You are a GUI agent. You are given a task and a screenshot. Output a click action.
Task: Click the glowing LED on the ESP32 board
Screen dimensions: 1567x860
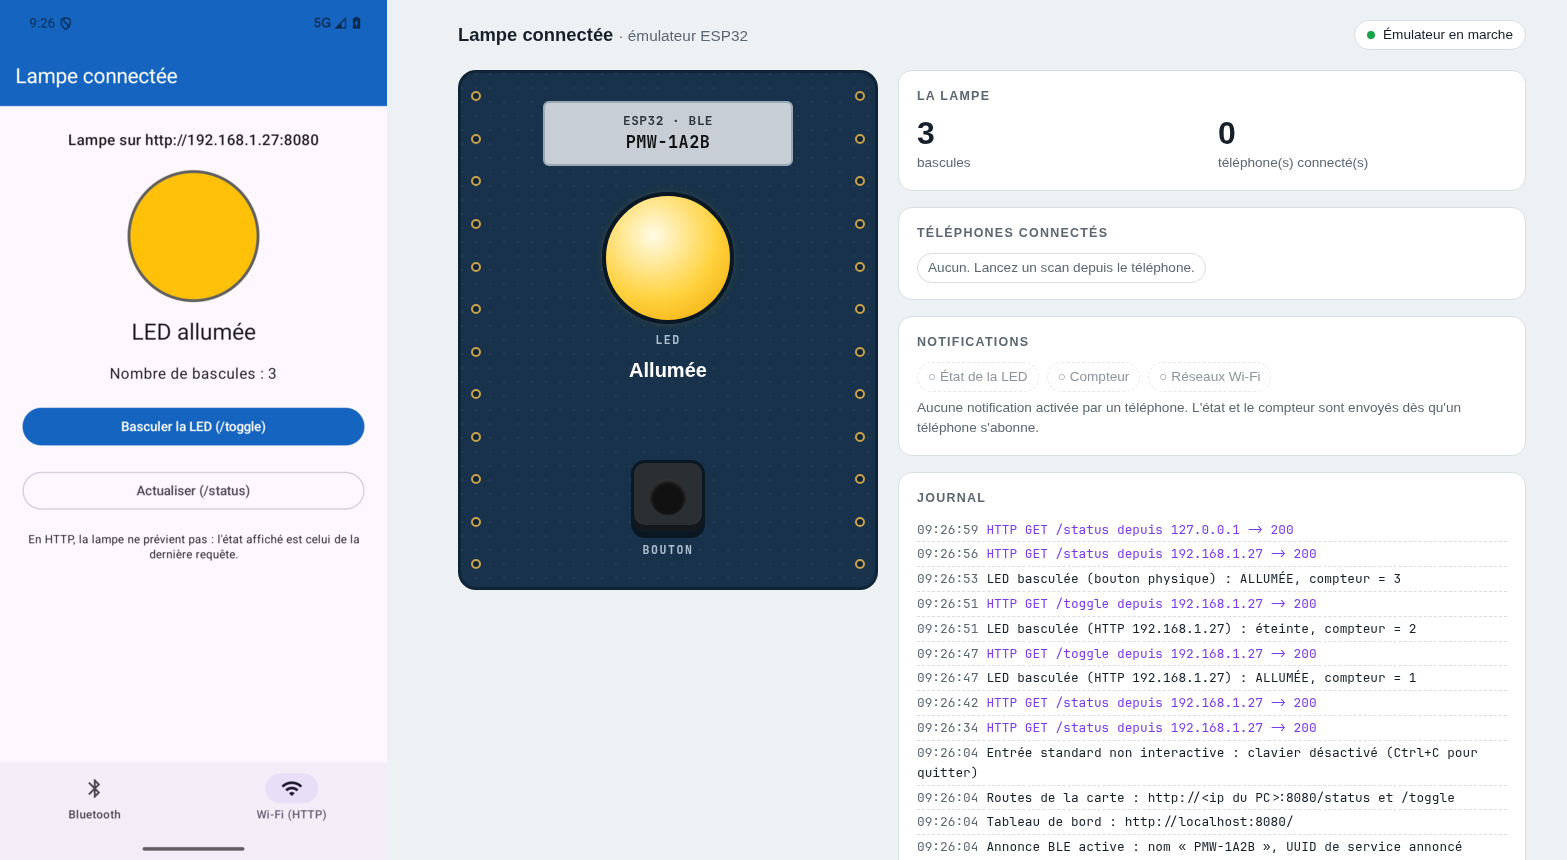click(668, 258)
